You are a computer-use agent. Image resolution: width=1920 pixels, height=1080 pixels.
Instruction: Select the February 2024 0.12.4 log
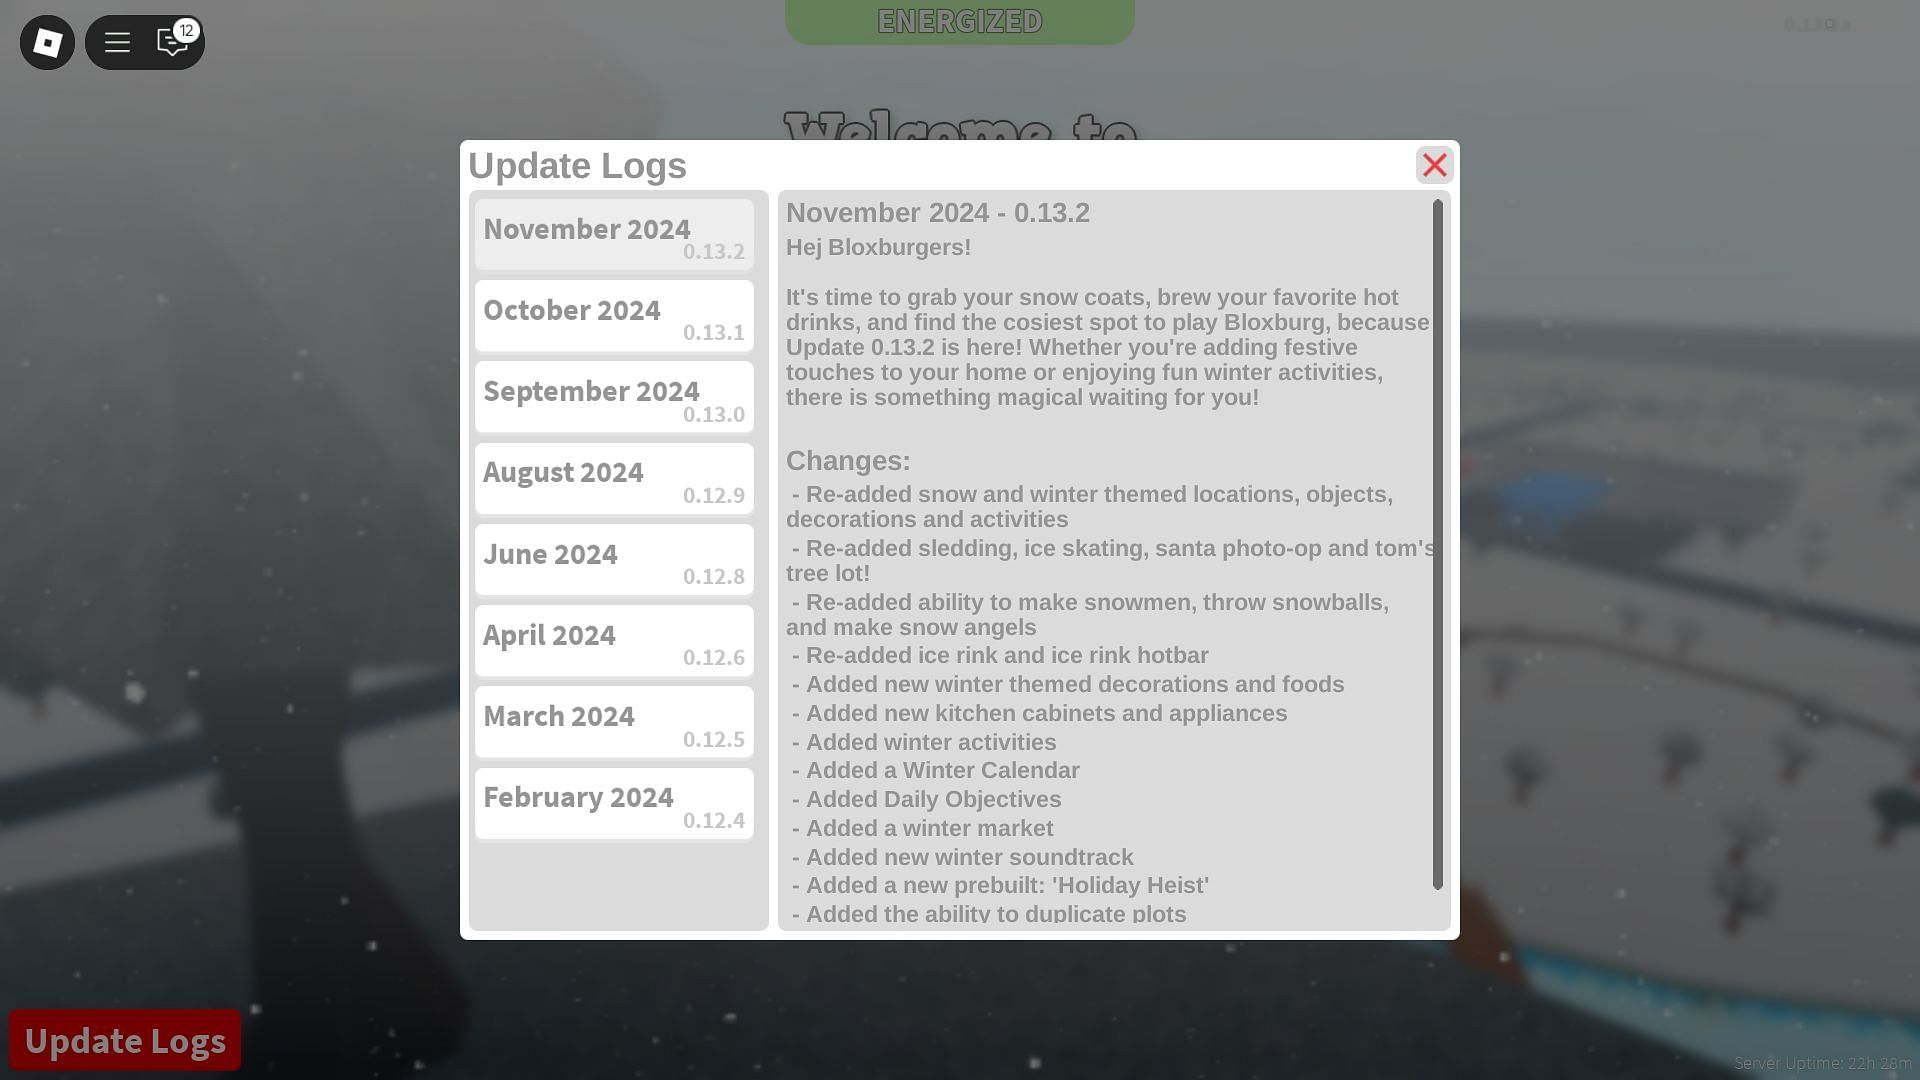(614, 804)
